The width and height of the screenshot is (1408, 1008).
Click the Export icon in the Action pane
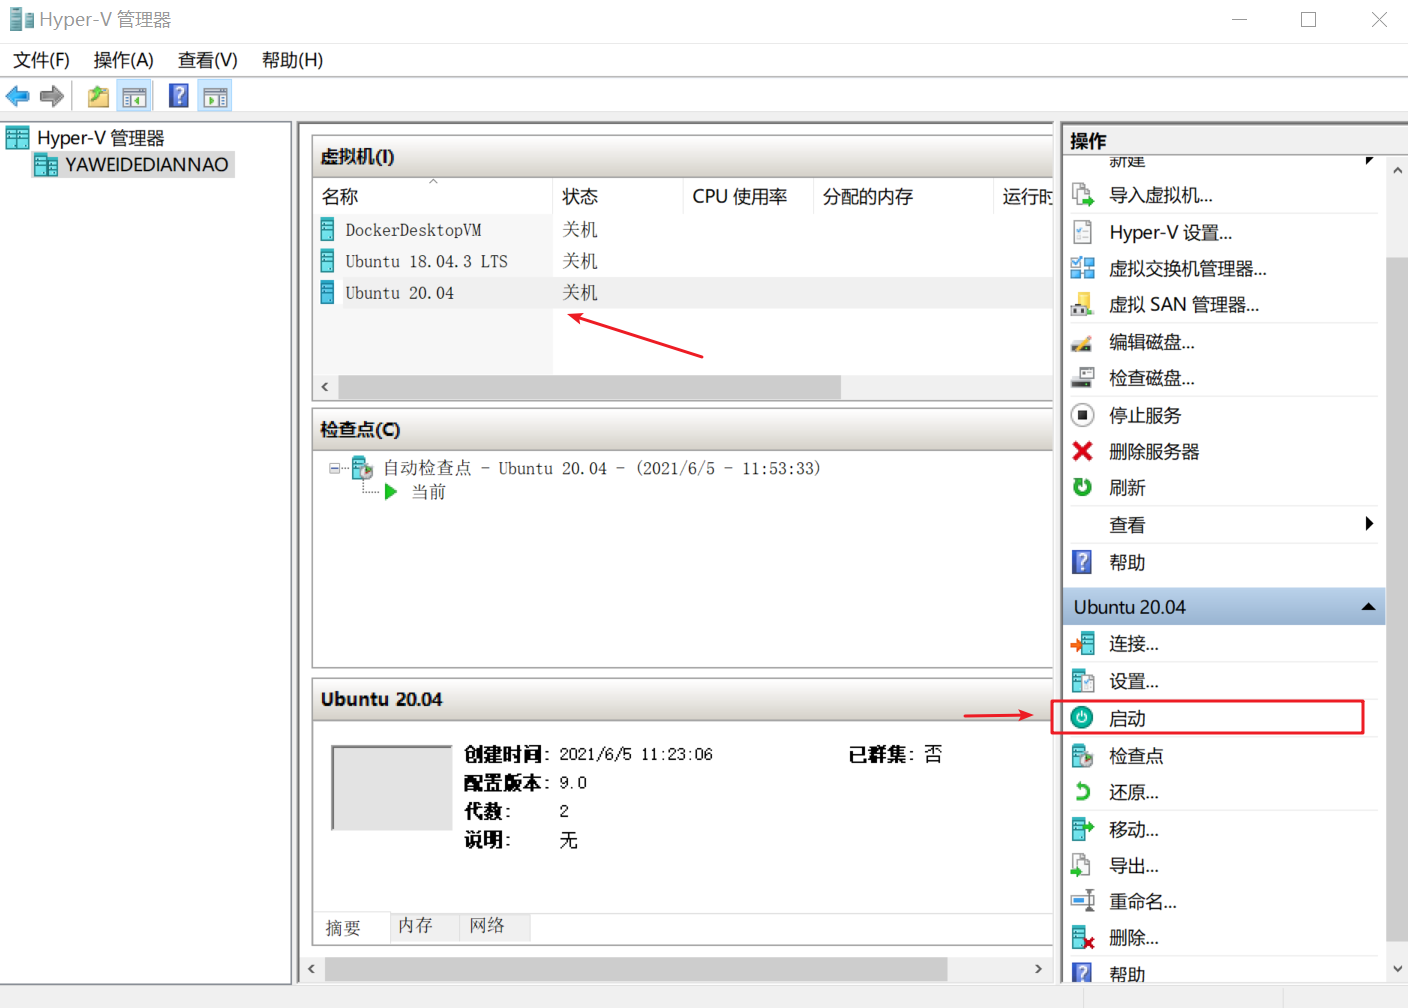(x=1083, y=865)
